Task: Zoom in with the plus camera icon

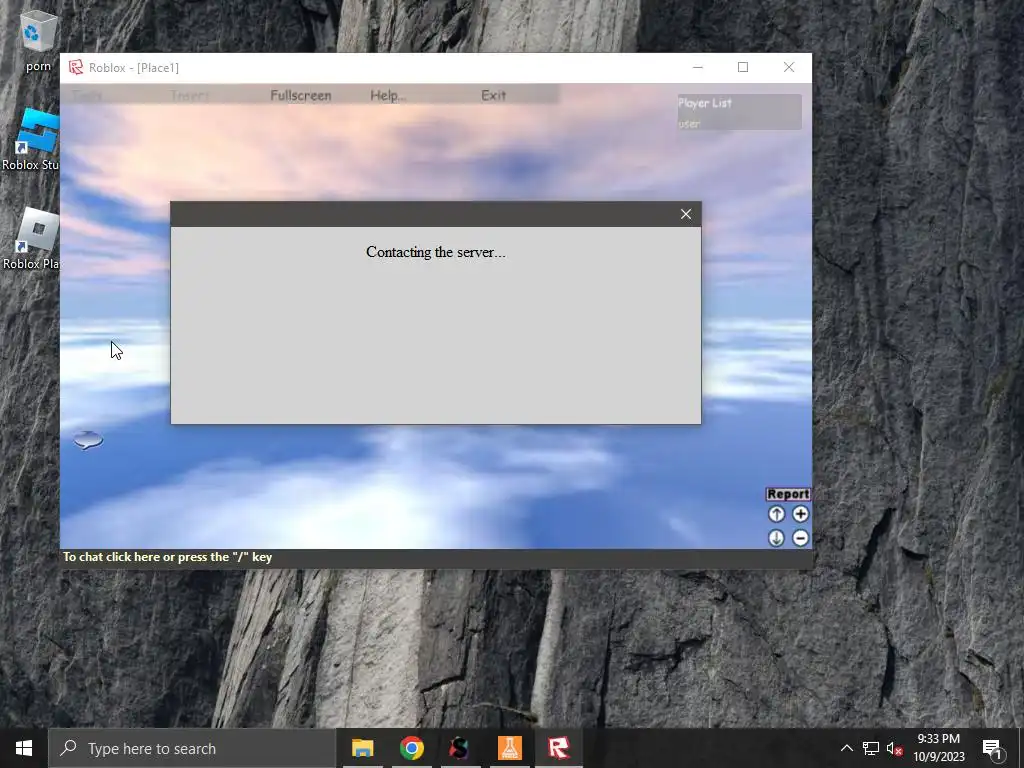Action: pos(801,514)
